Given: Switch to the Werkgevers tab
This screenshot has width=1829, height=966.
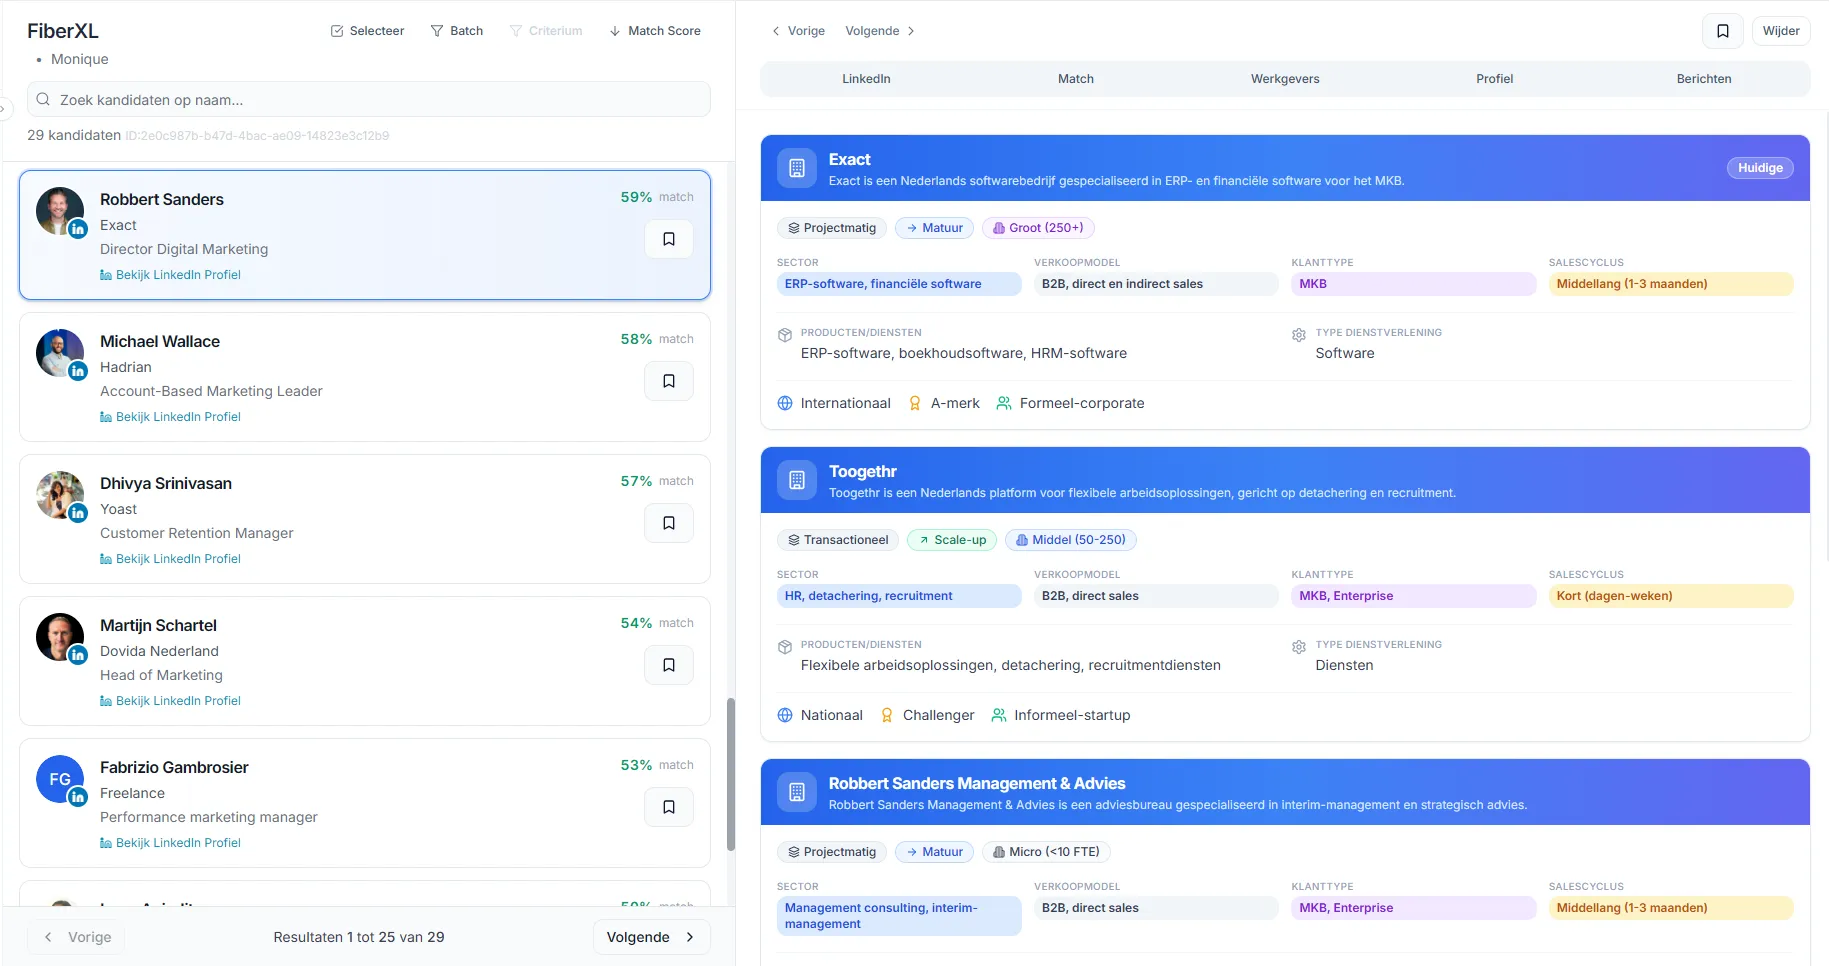Looking at the screenshot, I should click(x=1284, y=79).
